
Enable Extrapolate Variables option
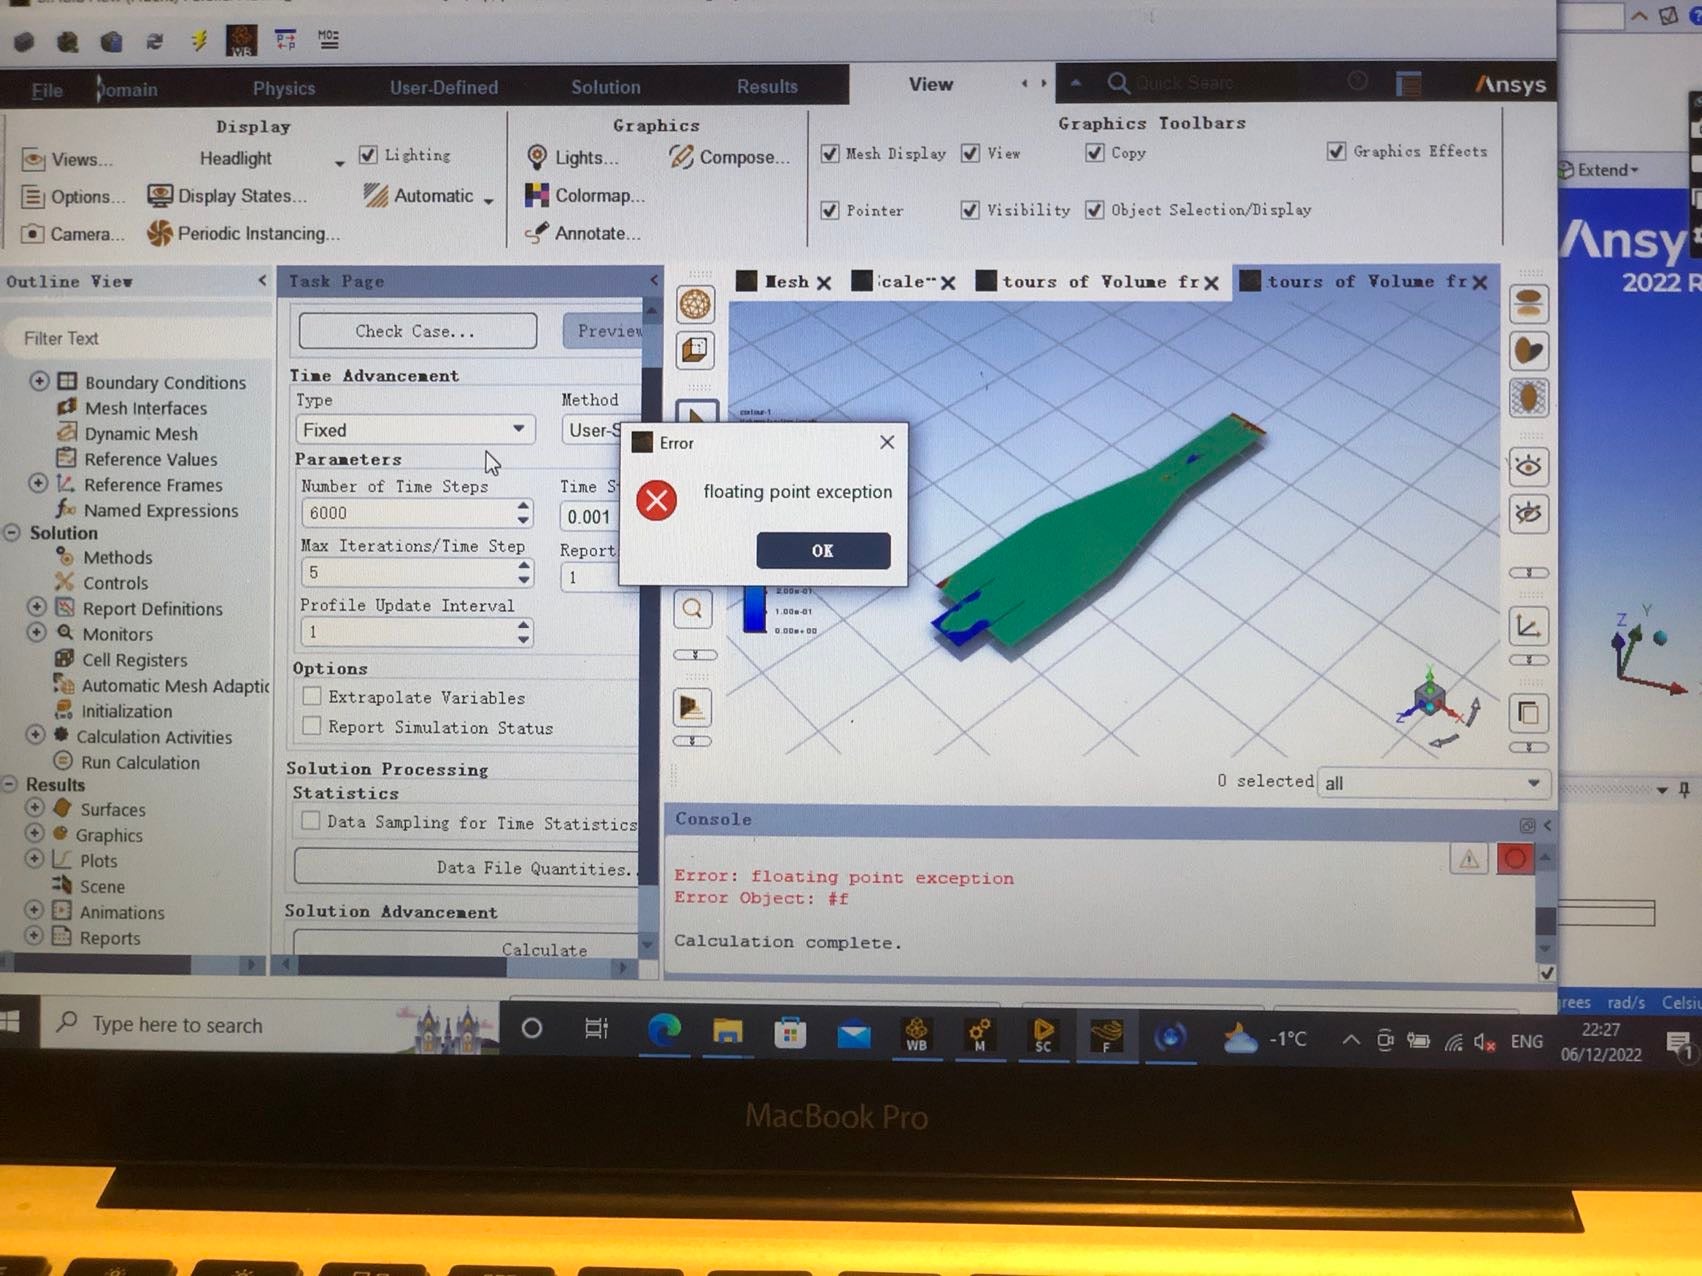click(312, 696)
